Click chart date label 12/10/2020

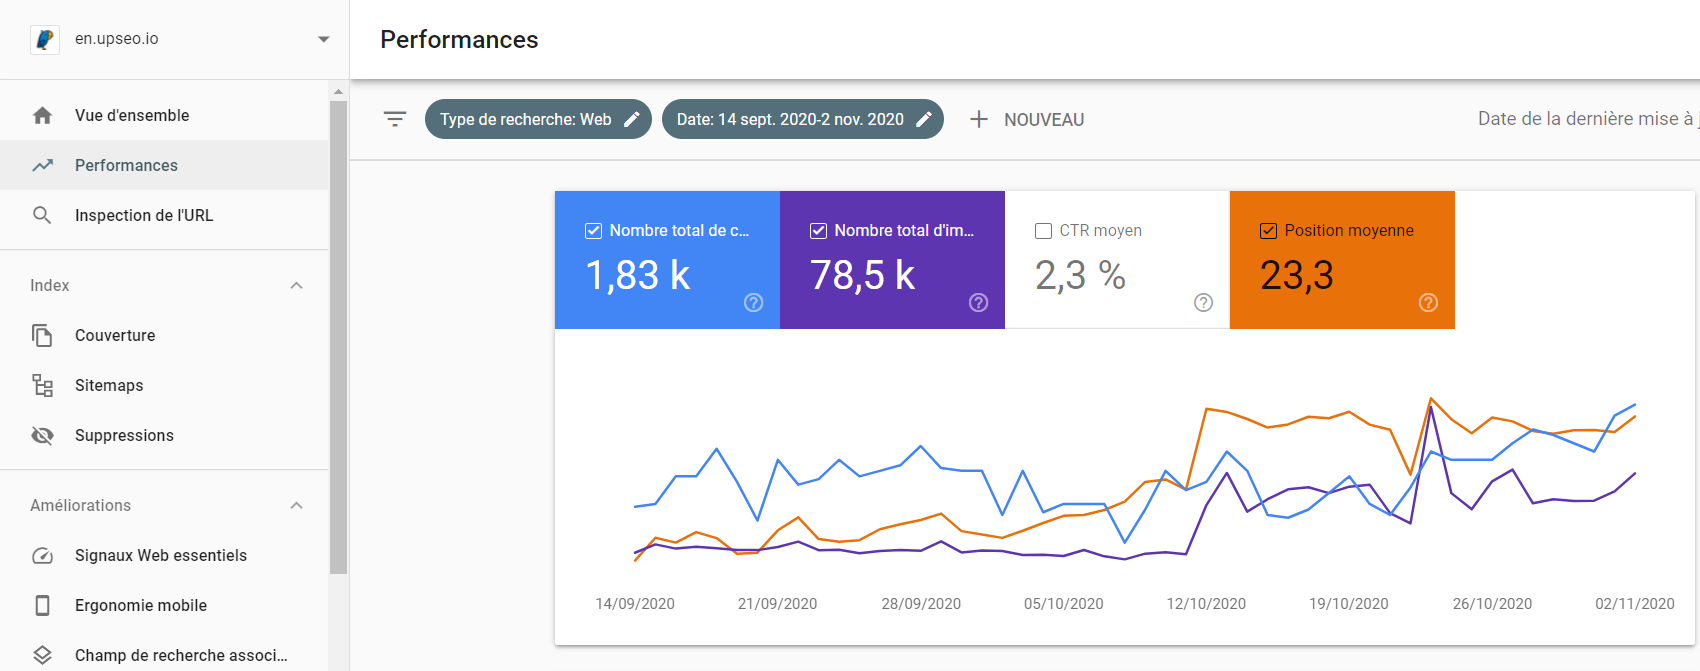click(1206, 604)
